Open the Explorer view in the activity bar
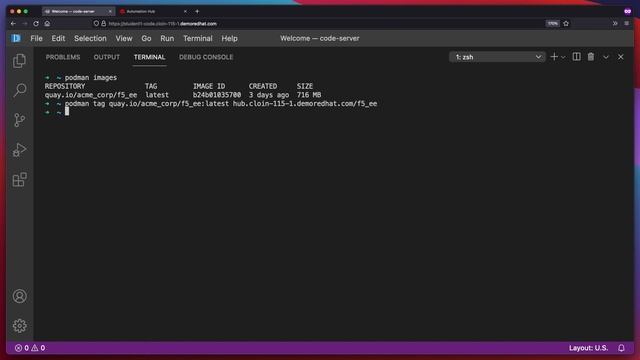Image resolution: width=640 pixels, height=360 pixels. [19, 61]
